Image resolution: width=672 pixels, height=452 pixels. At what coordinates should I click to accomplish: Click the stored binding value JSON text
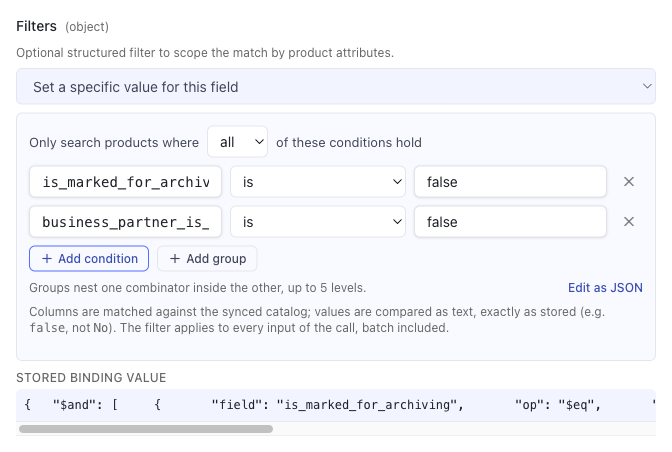(x=336, y=405)
